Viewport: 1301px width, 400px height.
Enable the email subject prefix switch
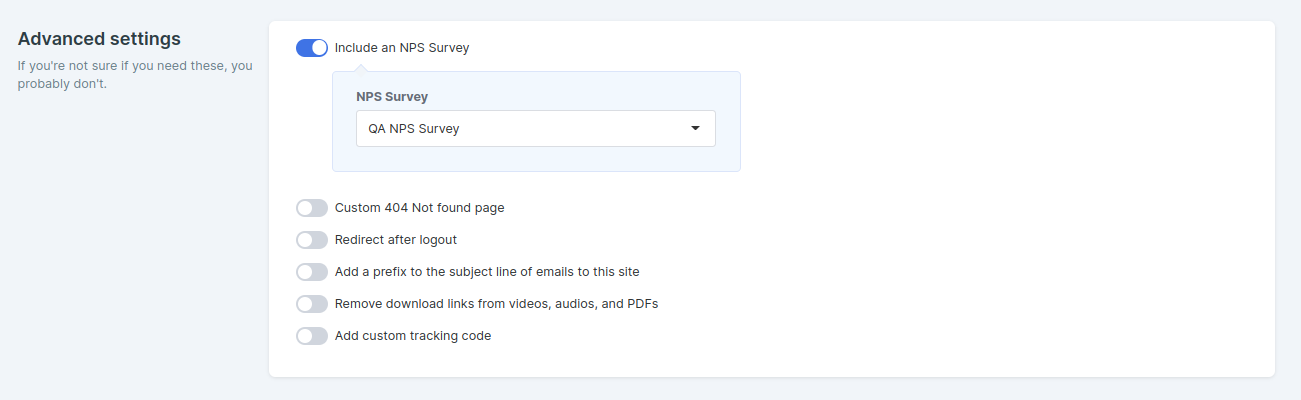pos(312,272)
